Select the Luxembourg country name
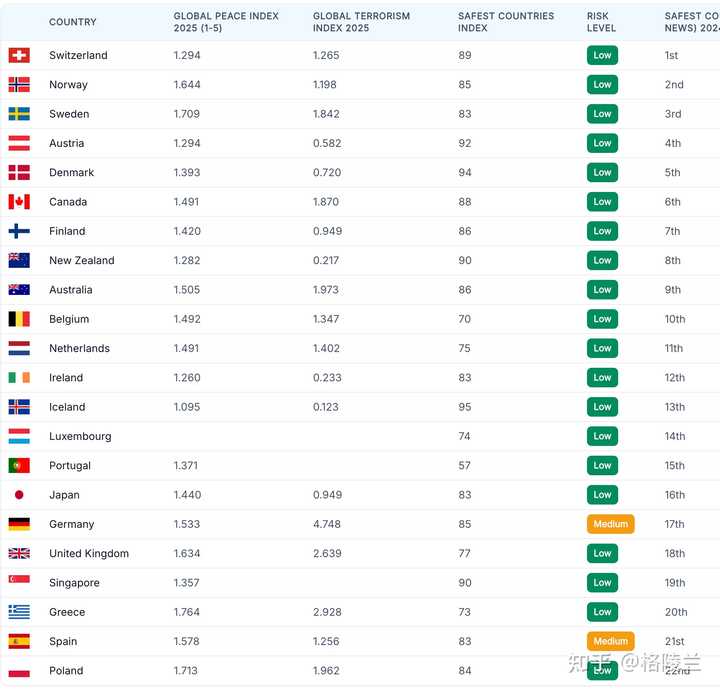 80,437
